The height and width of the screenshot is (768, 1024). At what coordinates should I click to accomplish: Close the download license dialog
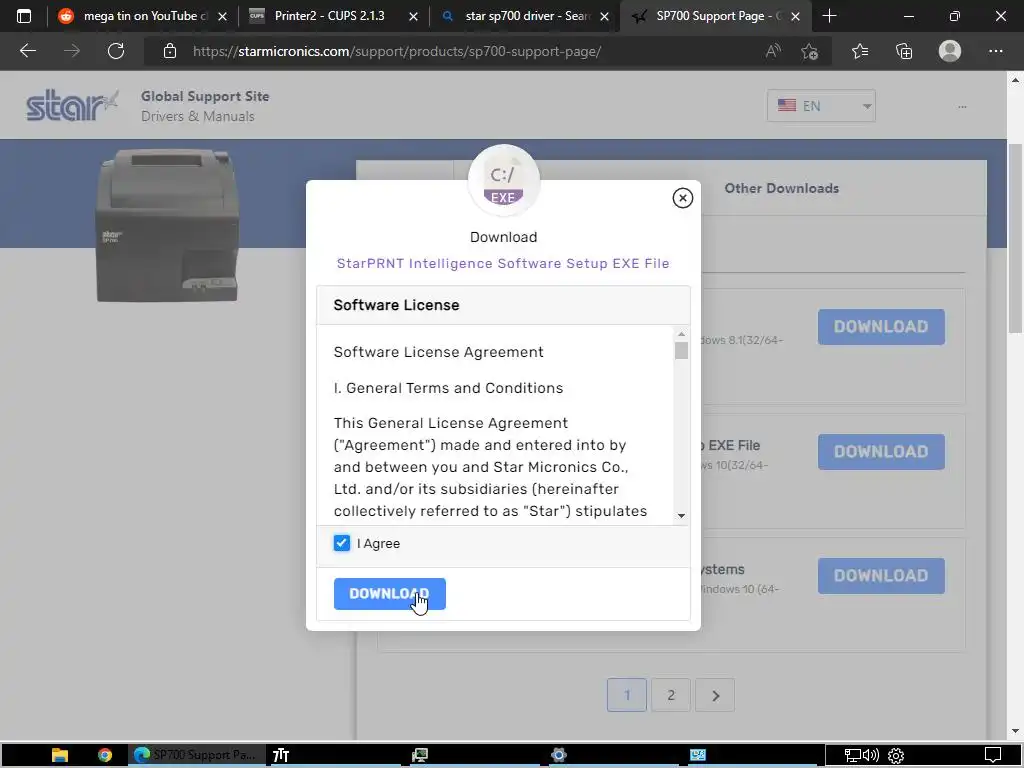pyautogui.click(x=682, y=198)
